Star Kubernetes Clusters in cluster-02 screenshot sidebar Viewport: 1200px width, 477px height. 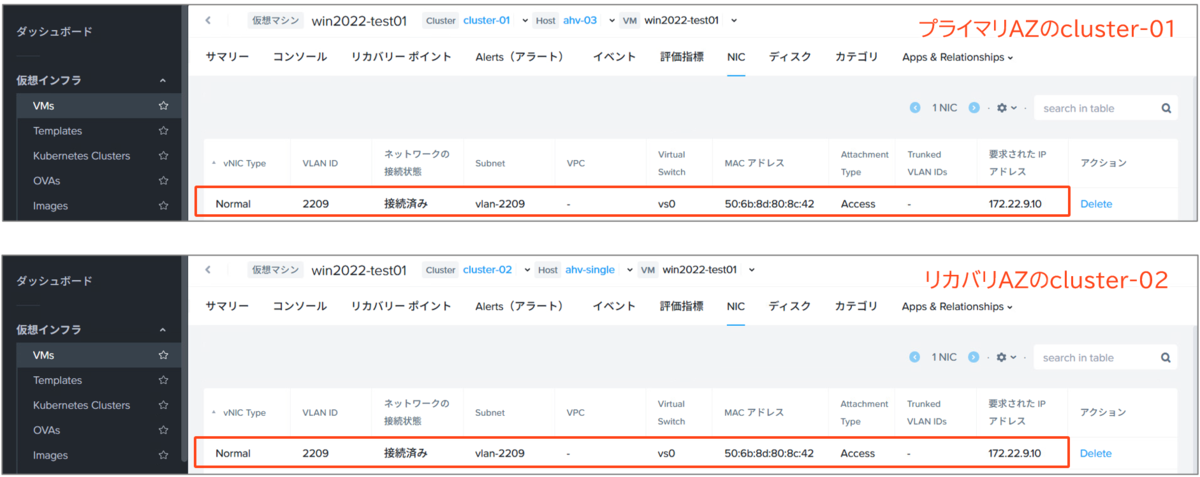[x=163, y=405]
